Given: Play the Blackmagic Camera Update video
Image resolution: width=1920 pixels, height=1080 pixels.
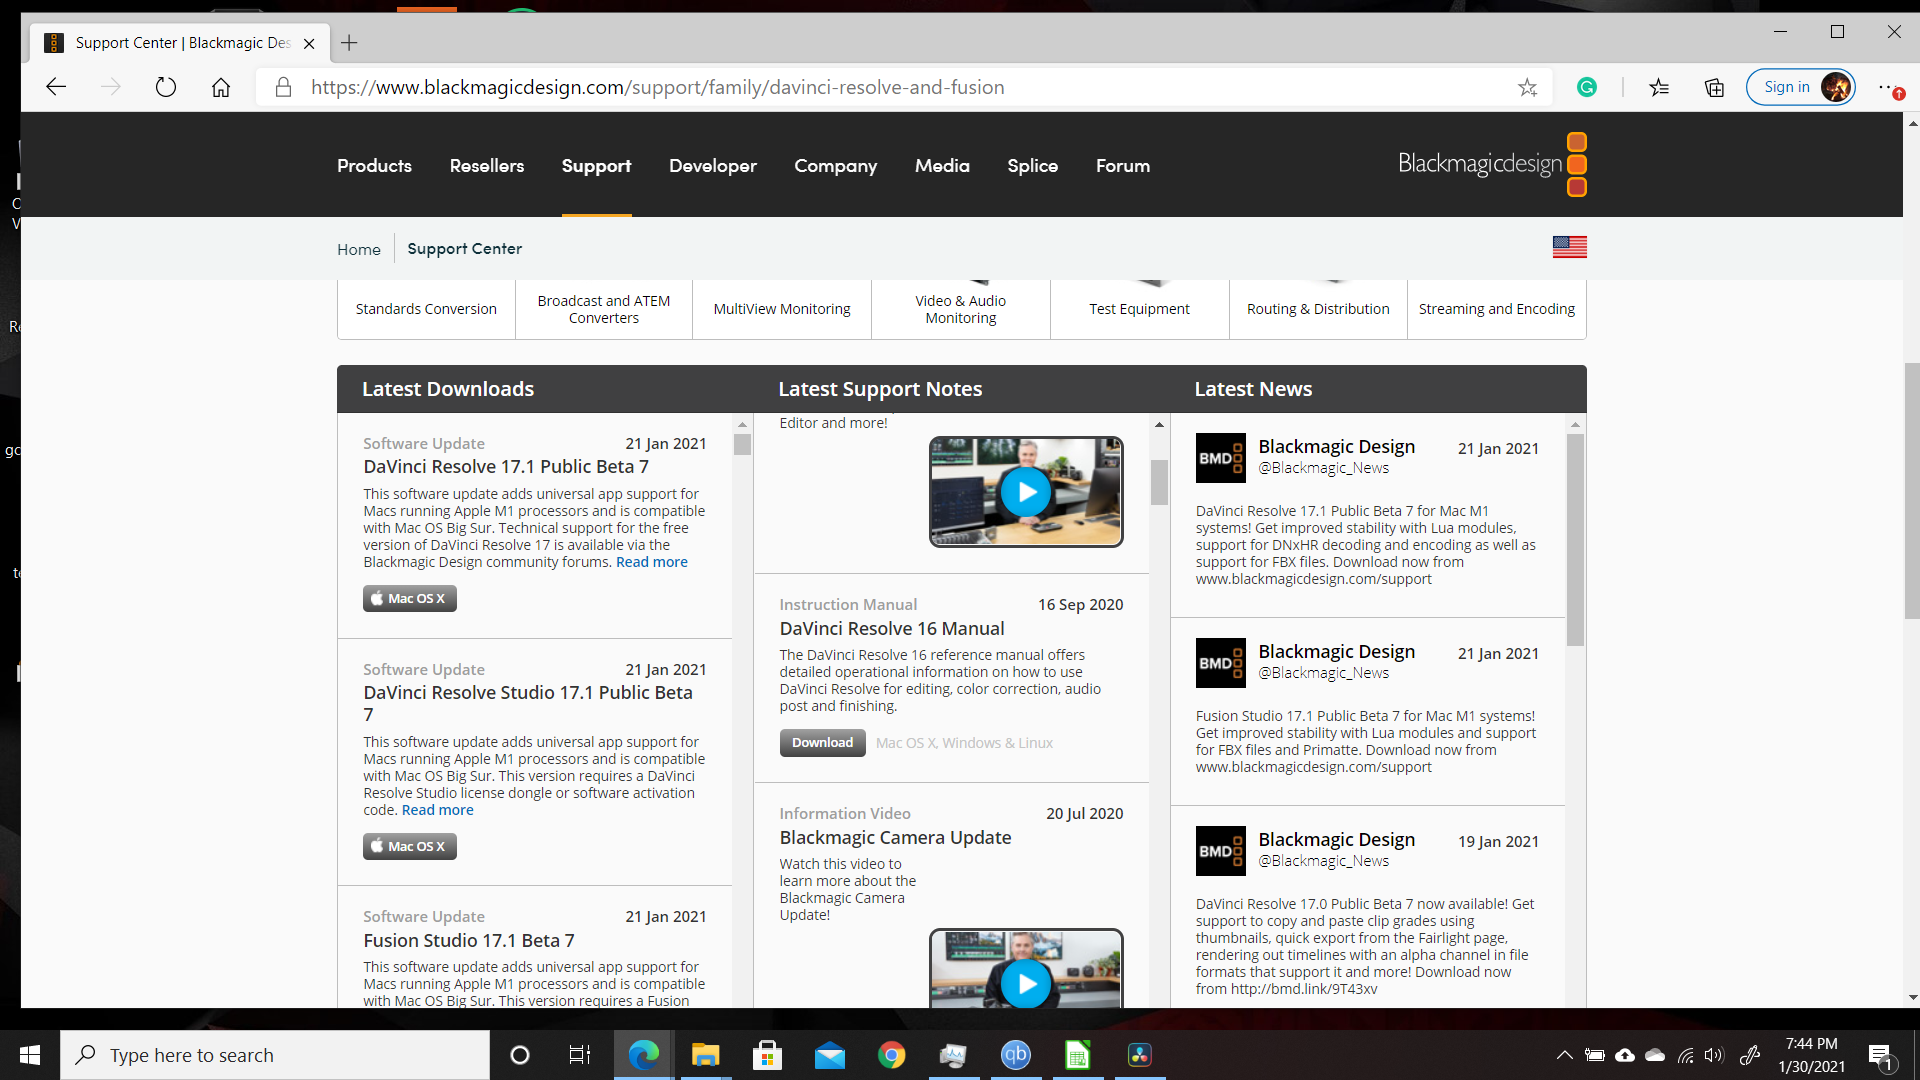Looking at the screenshot, I should click(1026, 984).
